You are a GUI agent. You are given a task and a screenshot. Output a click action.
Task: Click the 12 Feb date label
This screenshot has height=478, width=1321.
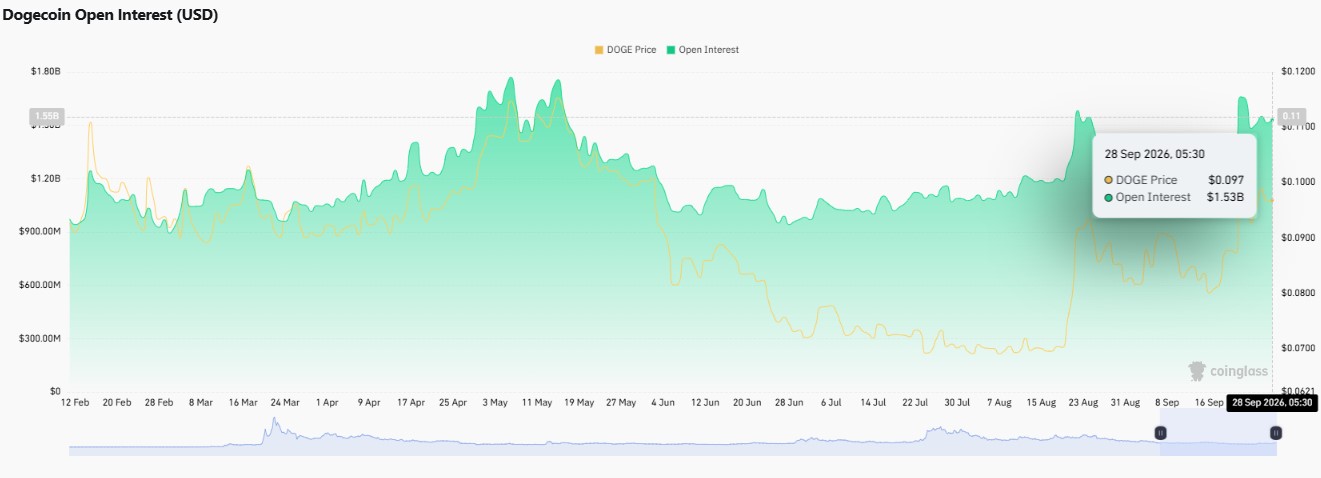tap(74, 402)
